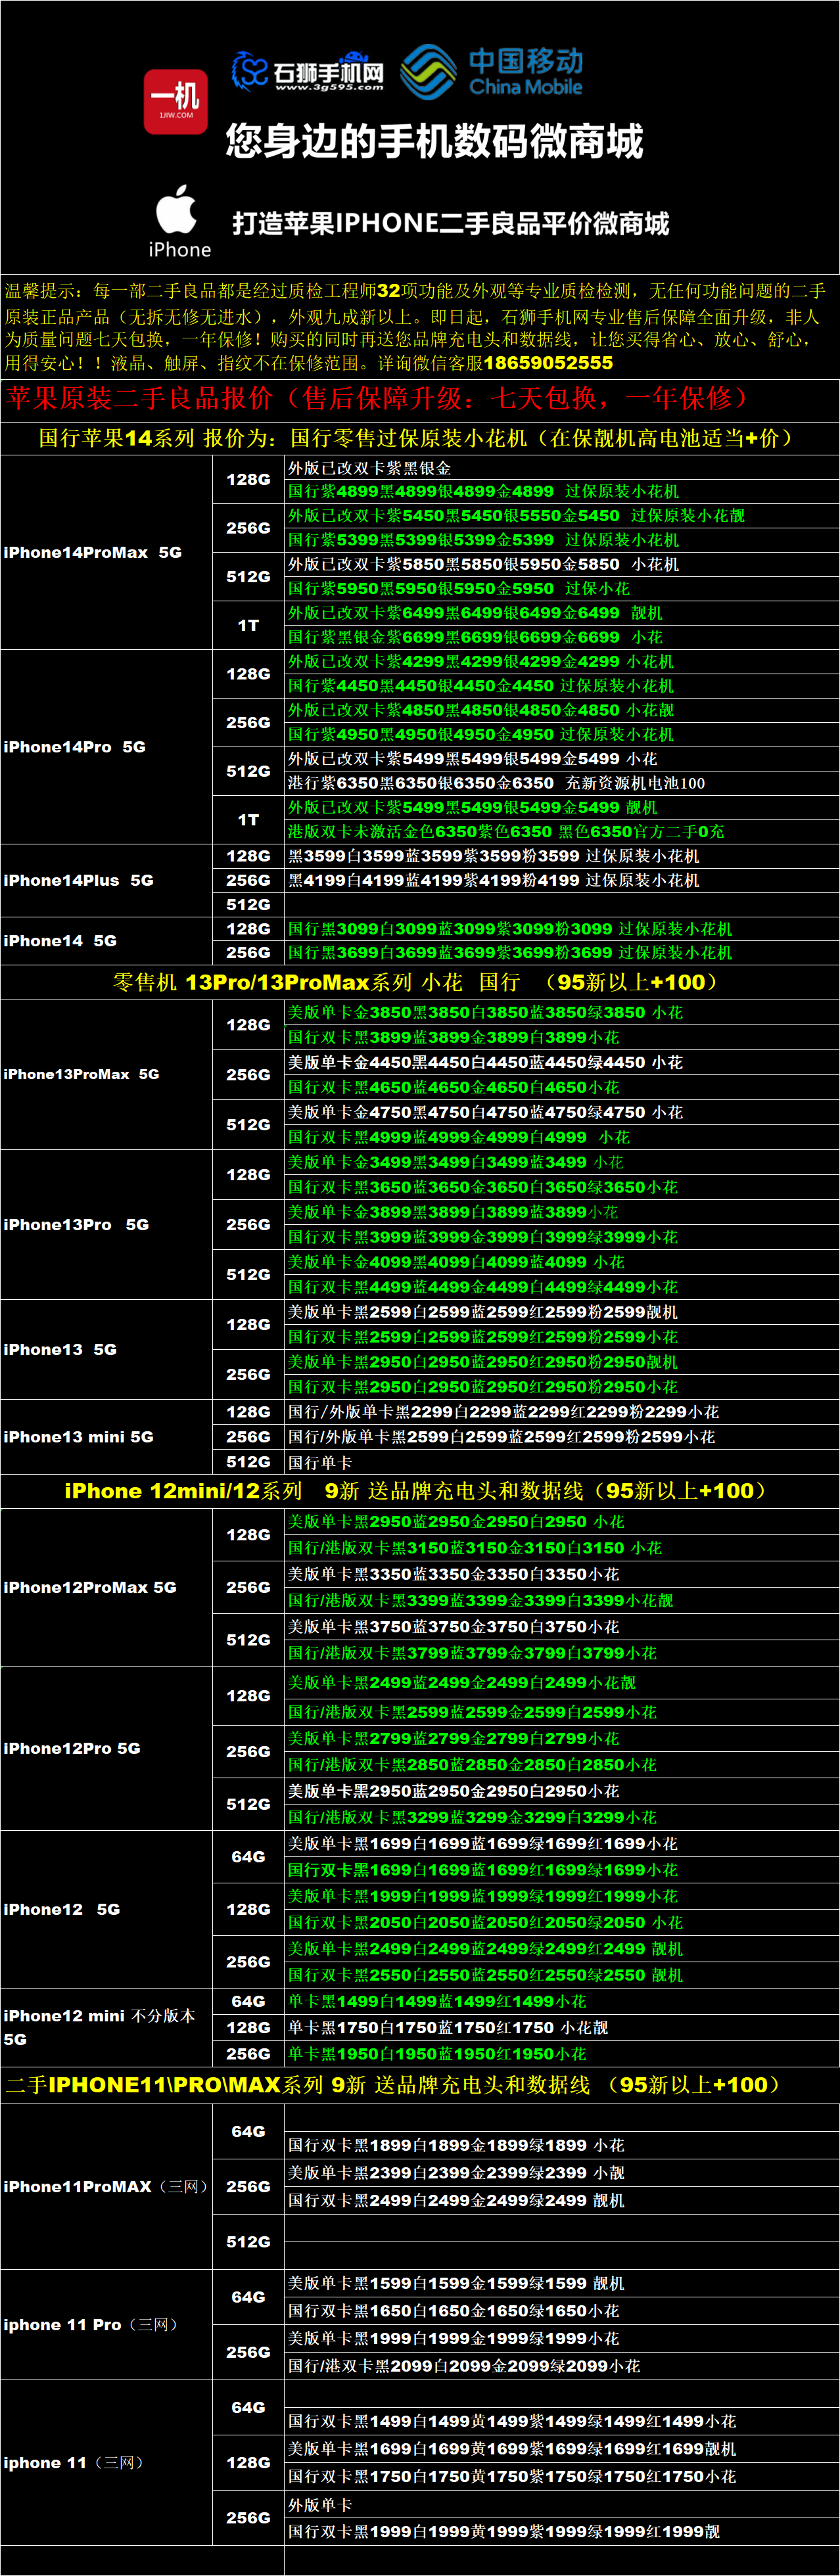Click the 512G cell for iPhone14Plus
Image resolution: width=840 pixels, height=2576 pixels.
pos(248,904)
